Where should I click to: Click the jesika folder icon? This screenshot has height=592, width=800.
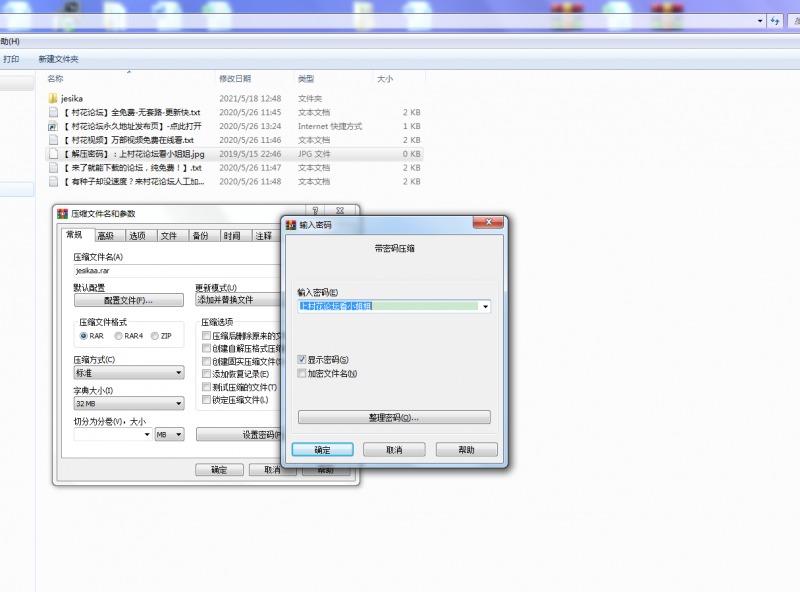click(53, 98)
